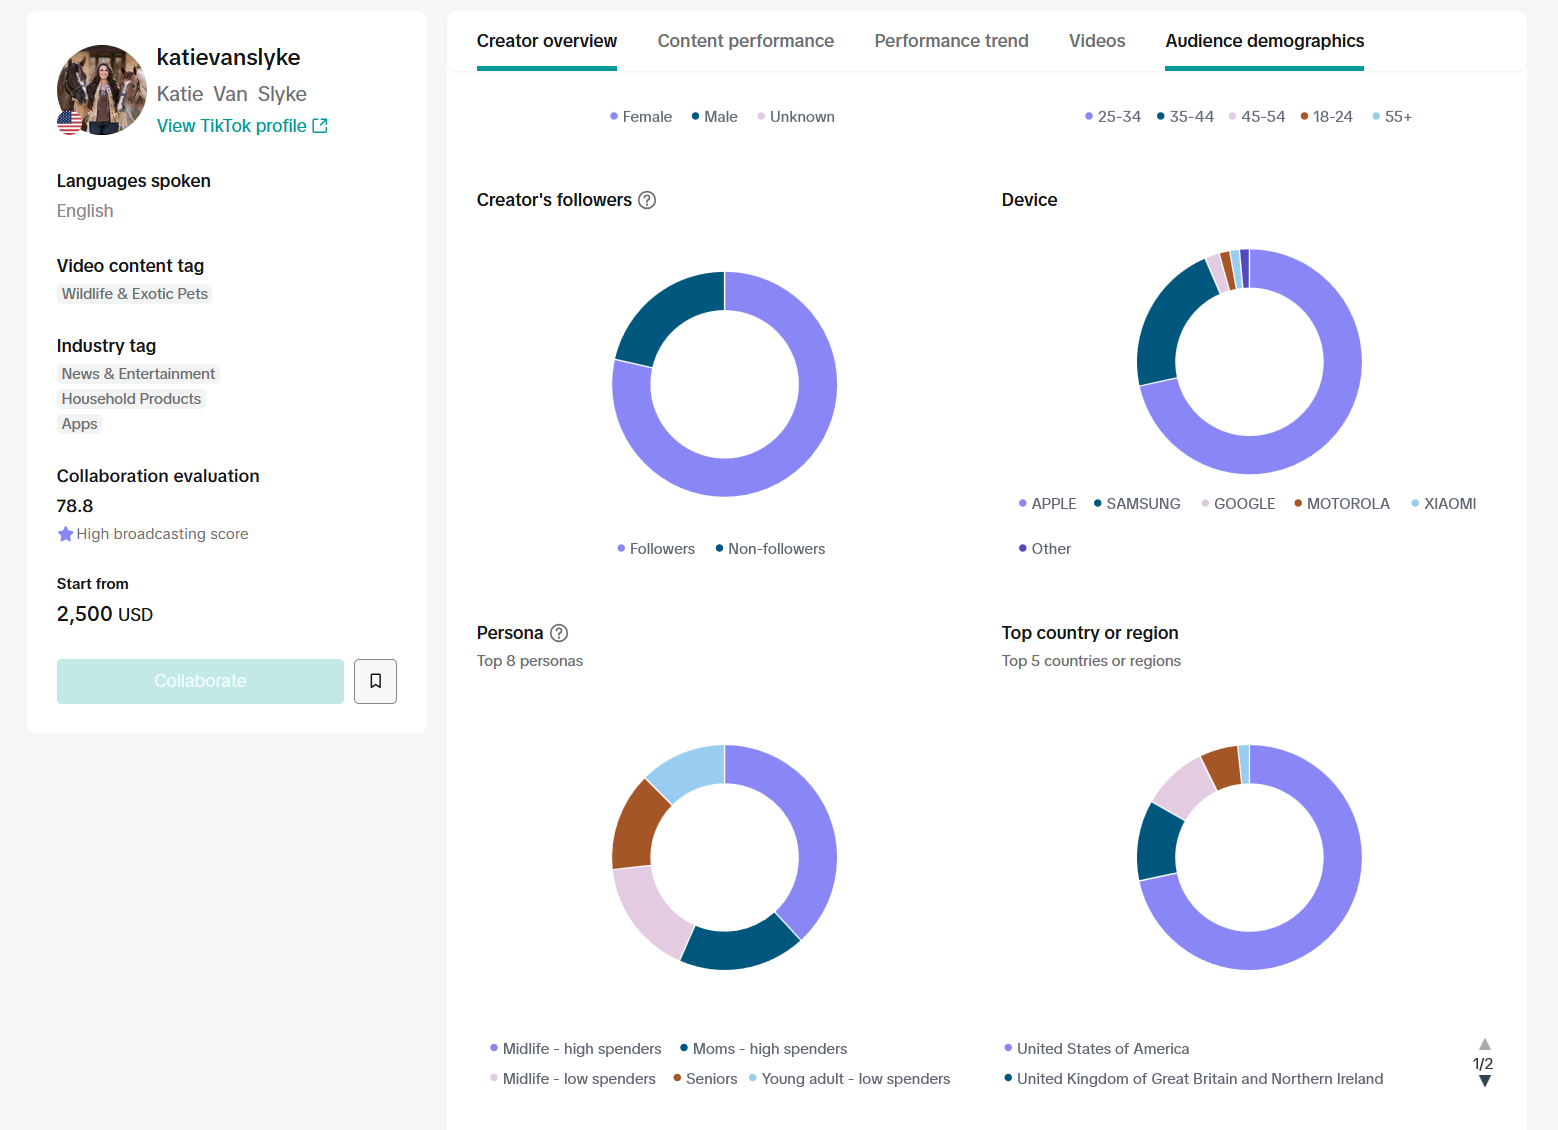This screenshot has height=1130, width=1558.
Task: Switch to the Content performance tab
Action: coord(745,41)
